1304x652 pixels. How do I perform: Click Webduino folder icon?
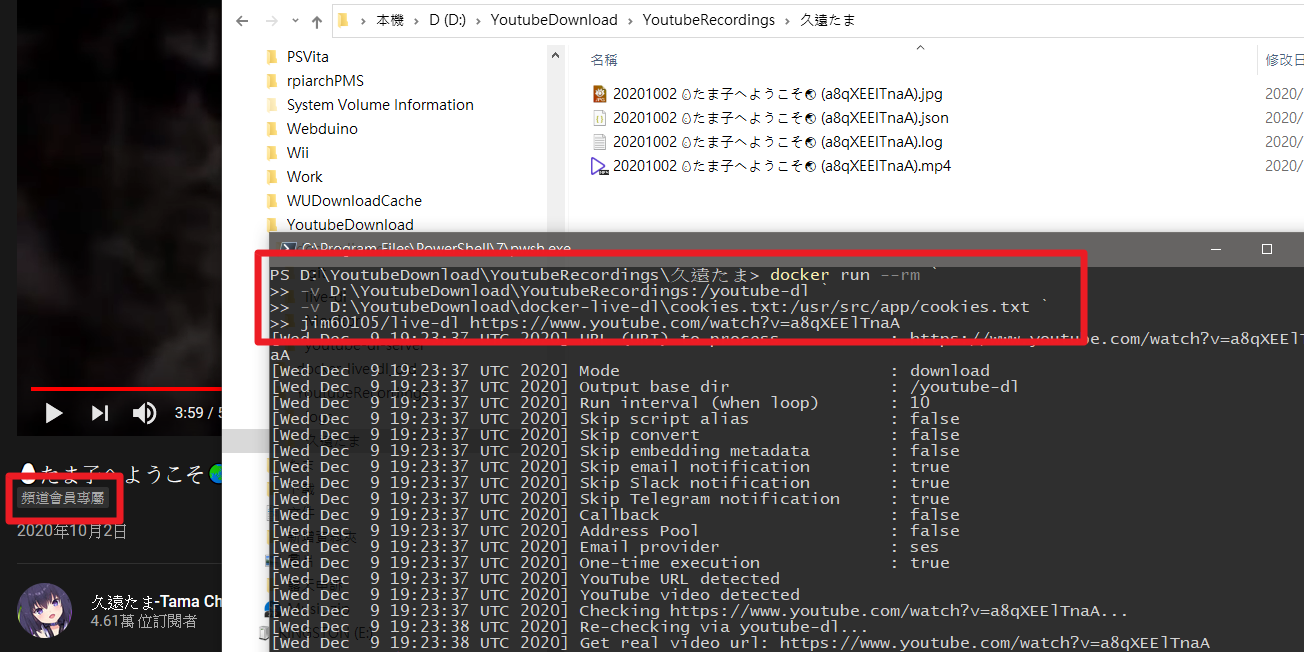[272, 129]
